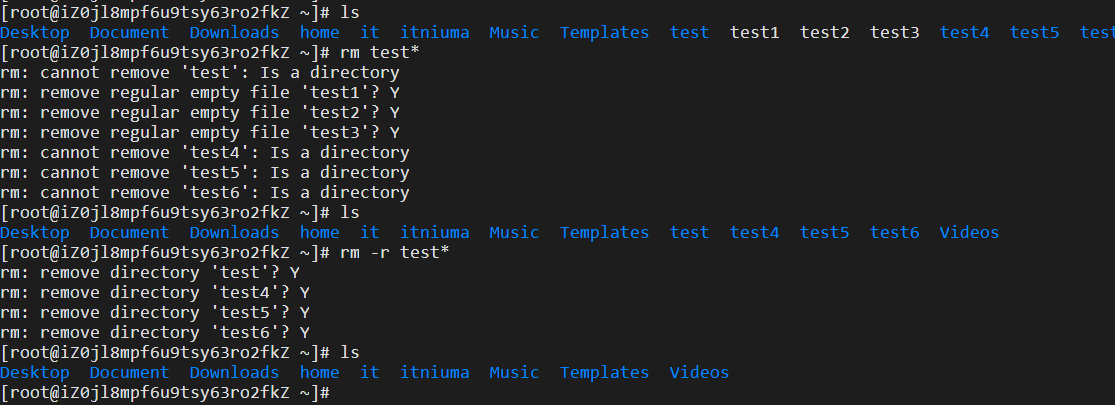1115x405 pixels.
Task: Click Templates in the last ls listing
Action: pyautogui.click(x=604, y=372)
